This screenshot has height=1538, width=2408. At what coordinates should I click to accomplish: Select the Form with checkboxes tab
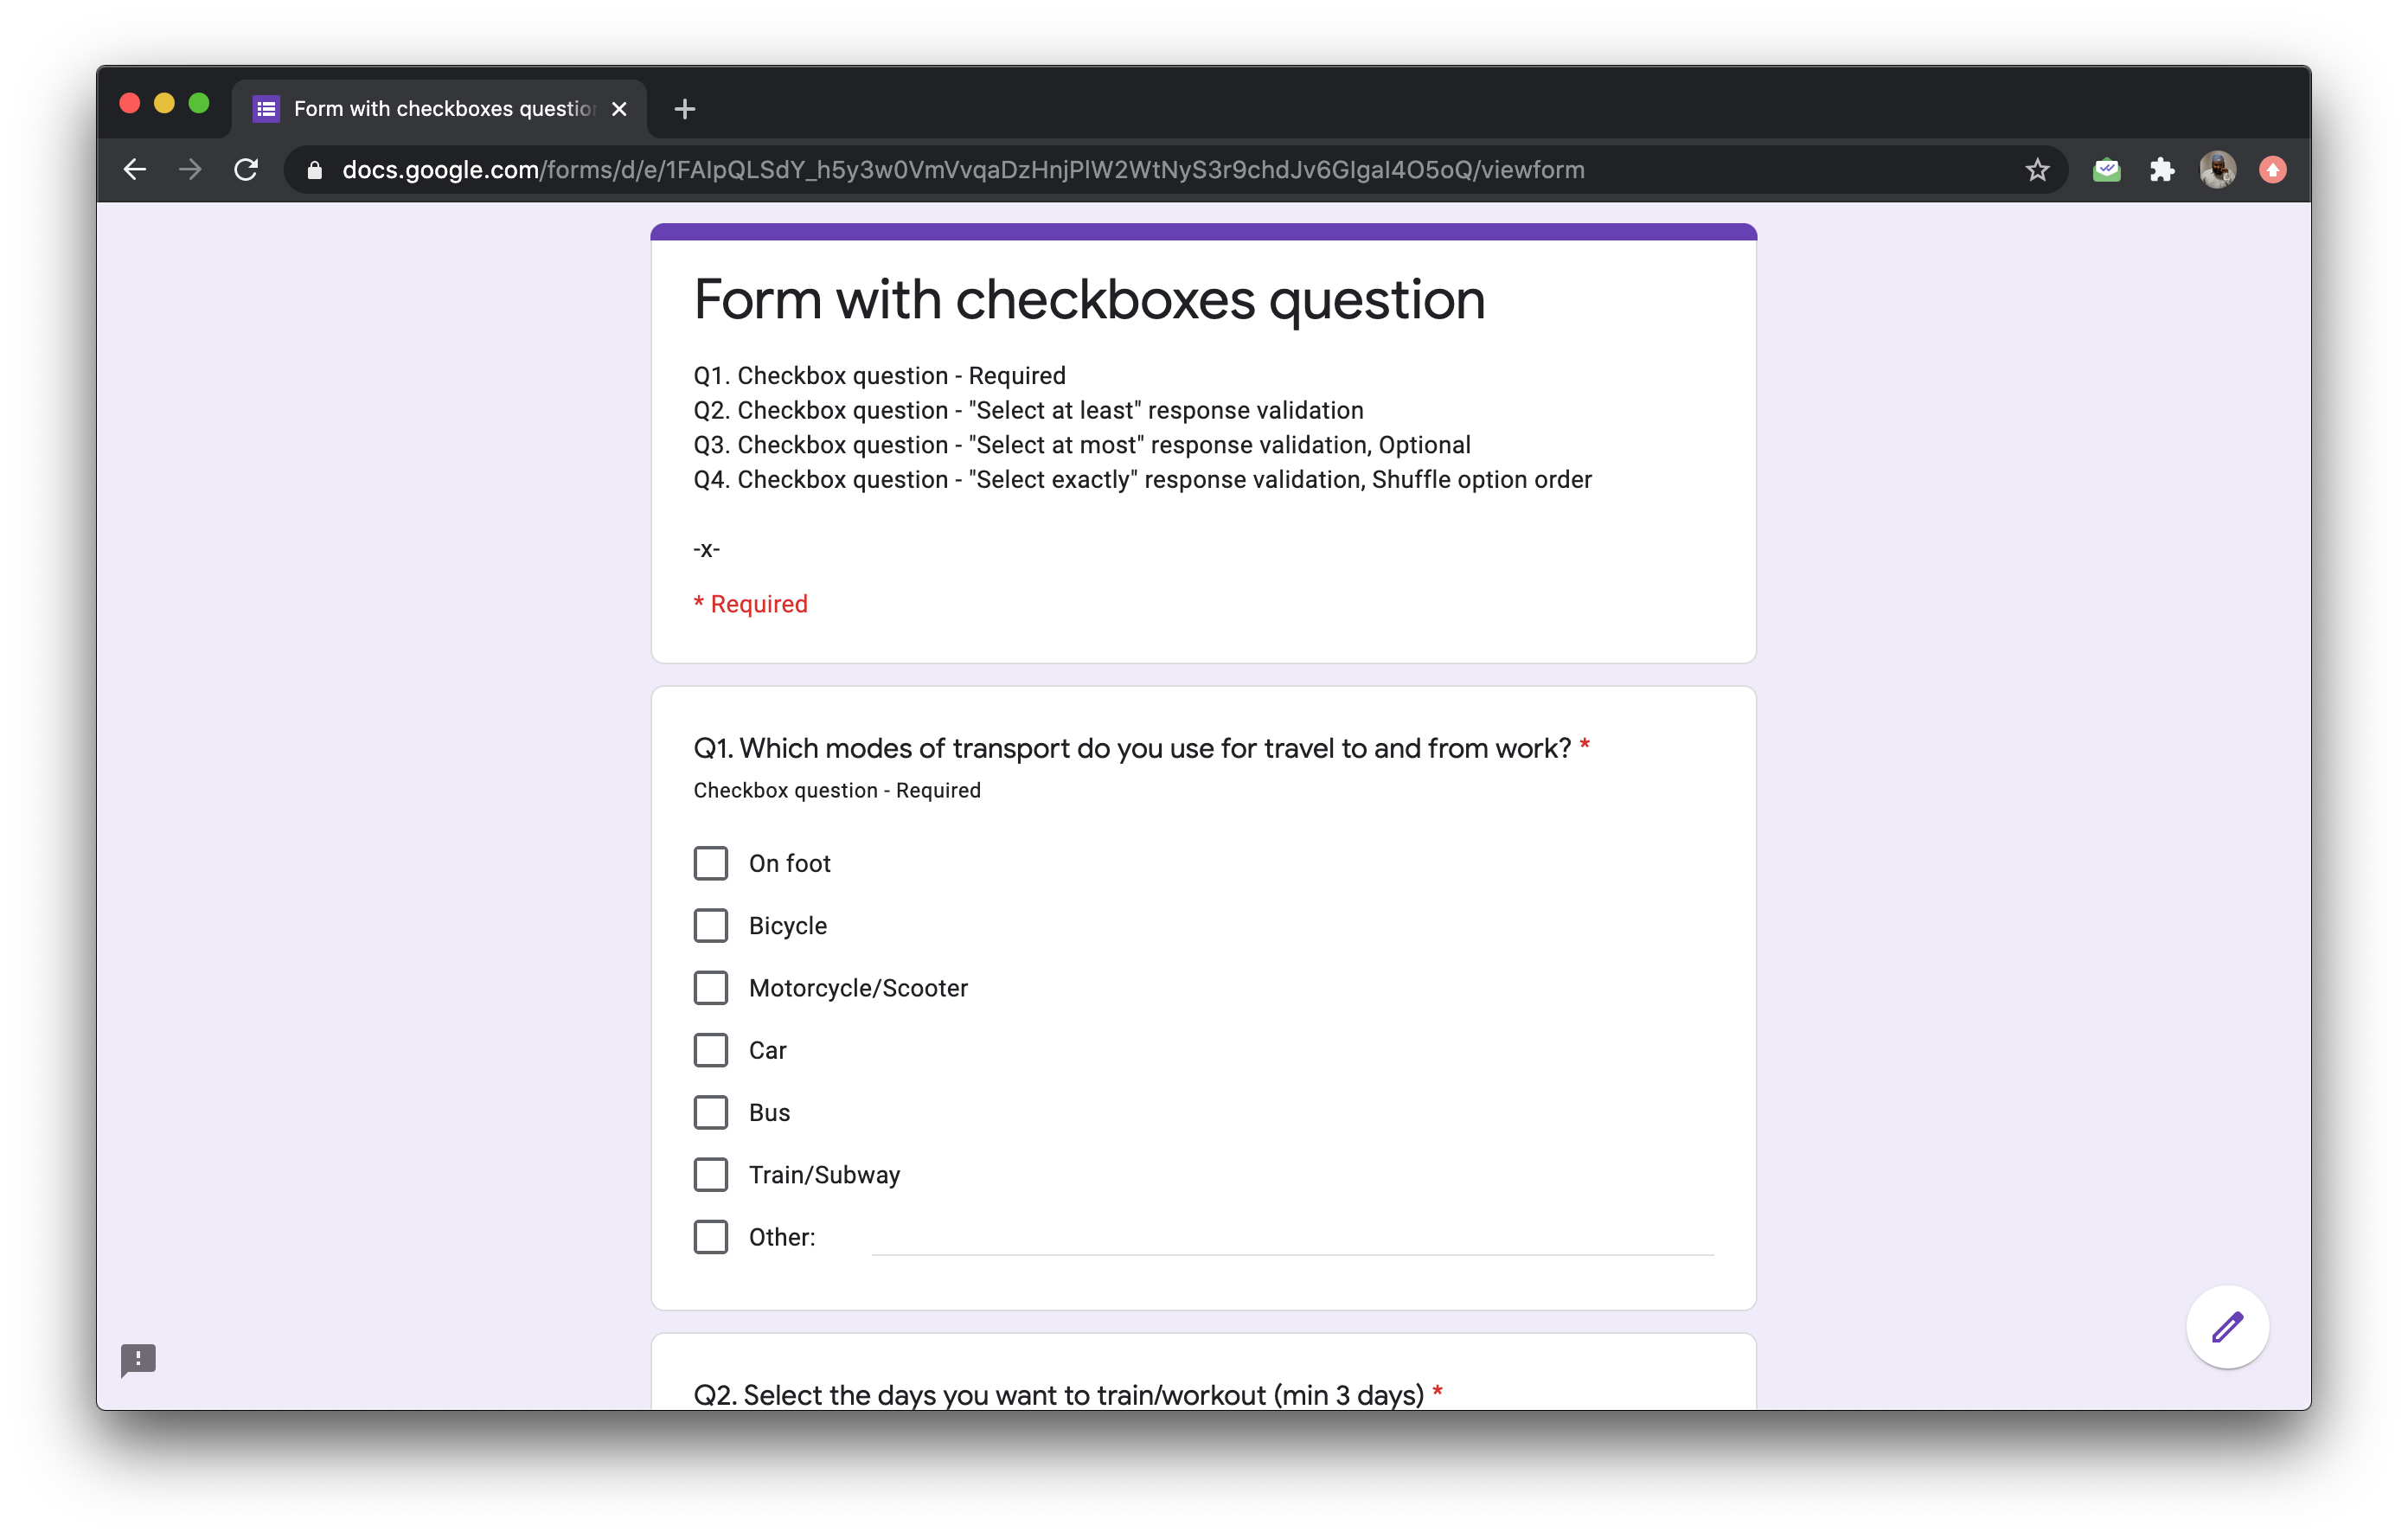coord(440,109)
